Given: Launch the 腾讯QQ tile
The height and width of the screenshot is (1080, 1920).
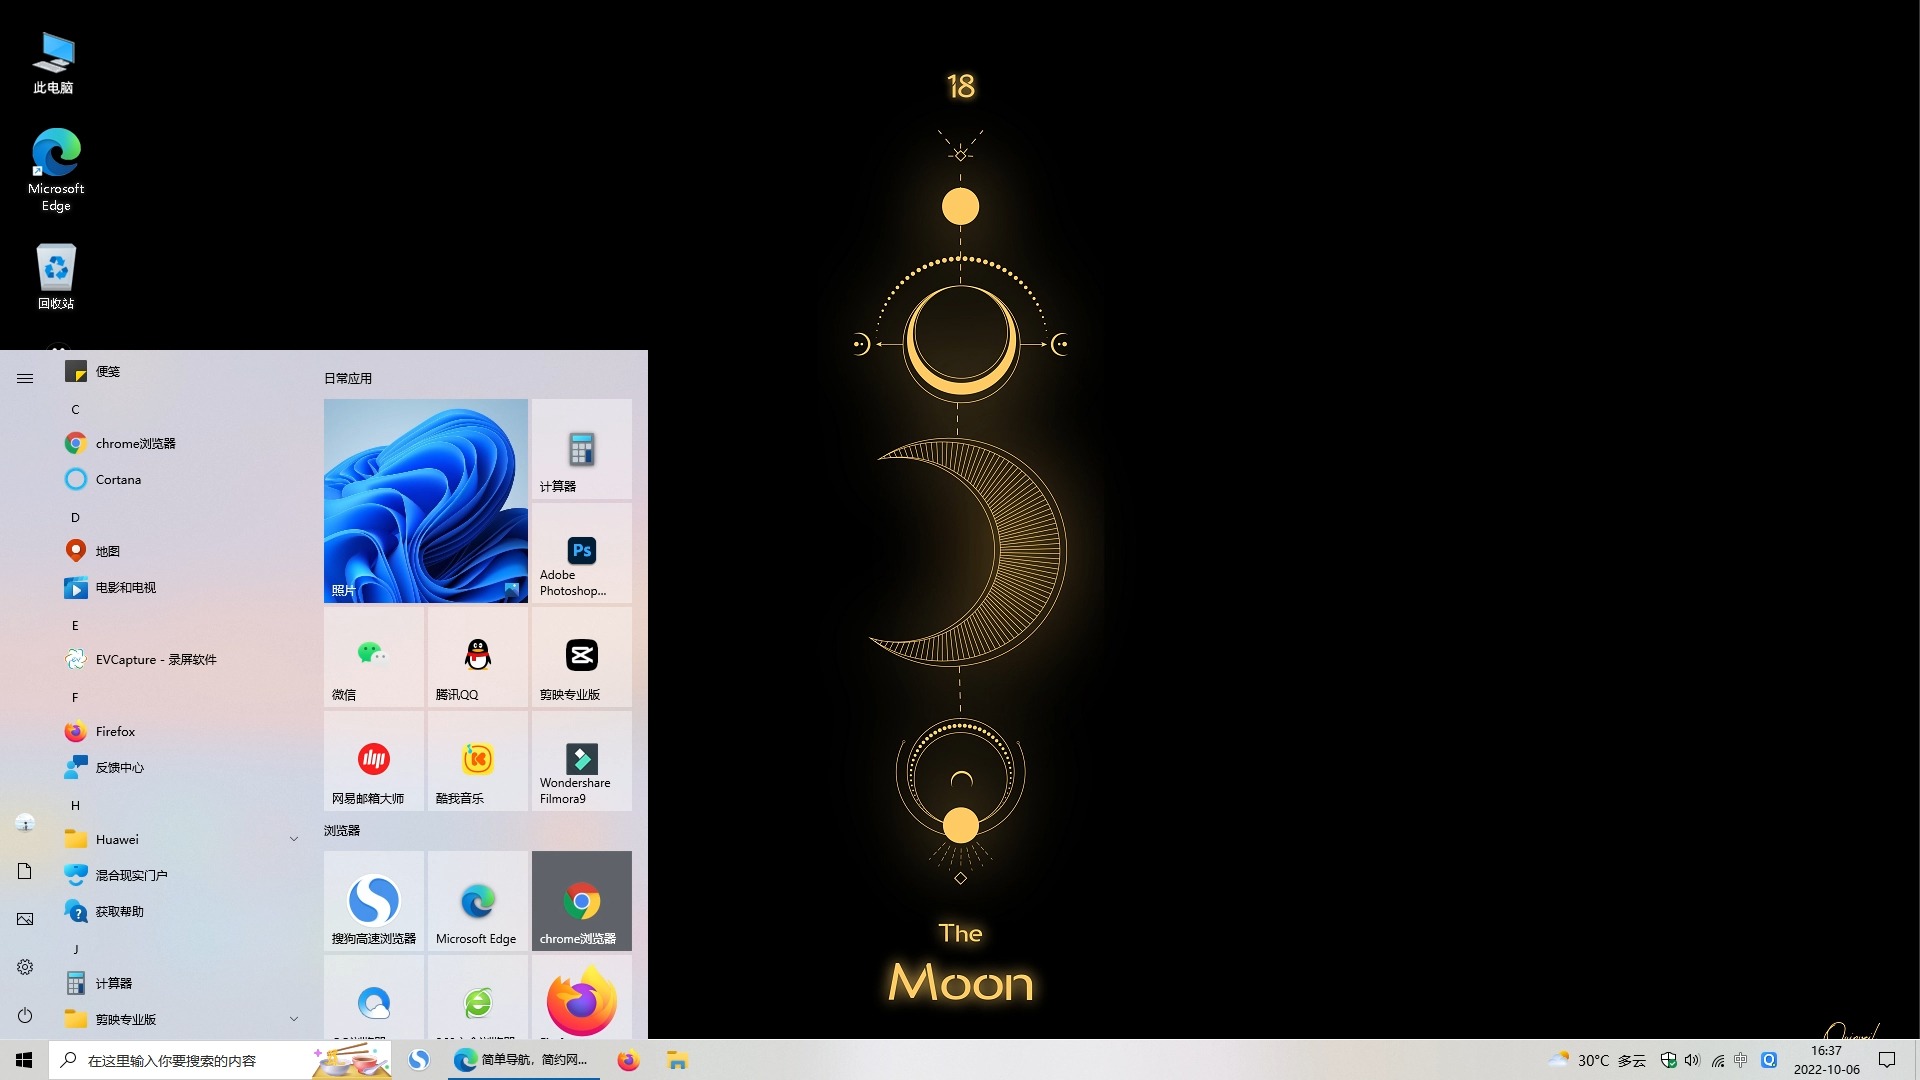Looking at the screenshot, I should click(x=478, y=657).
